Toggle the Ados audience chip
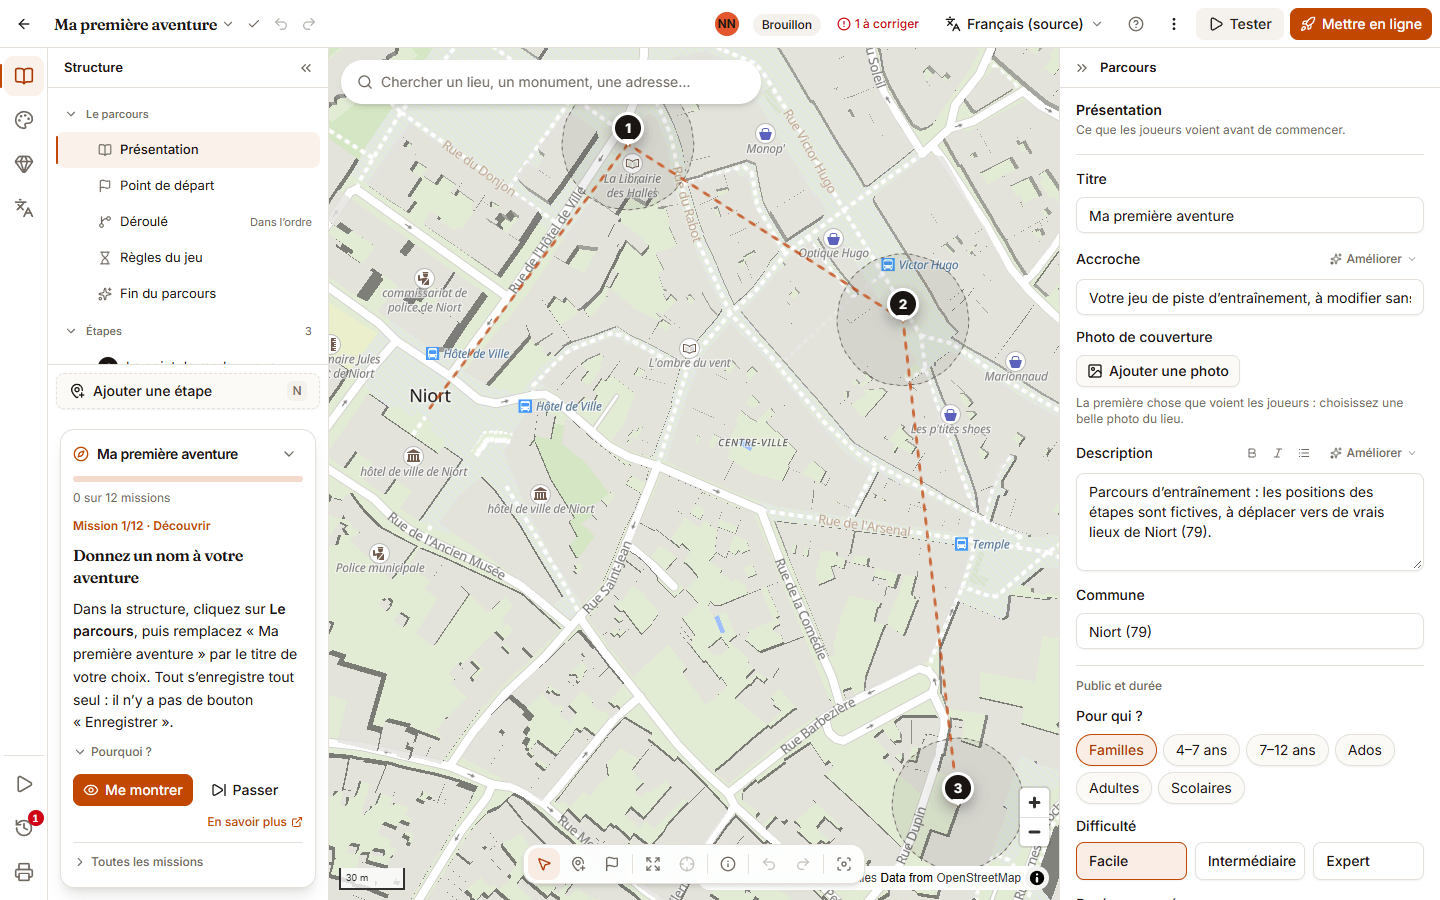This screenshot has height=900, width=1440. (1364, 750)
